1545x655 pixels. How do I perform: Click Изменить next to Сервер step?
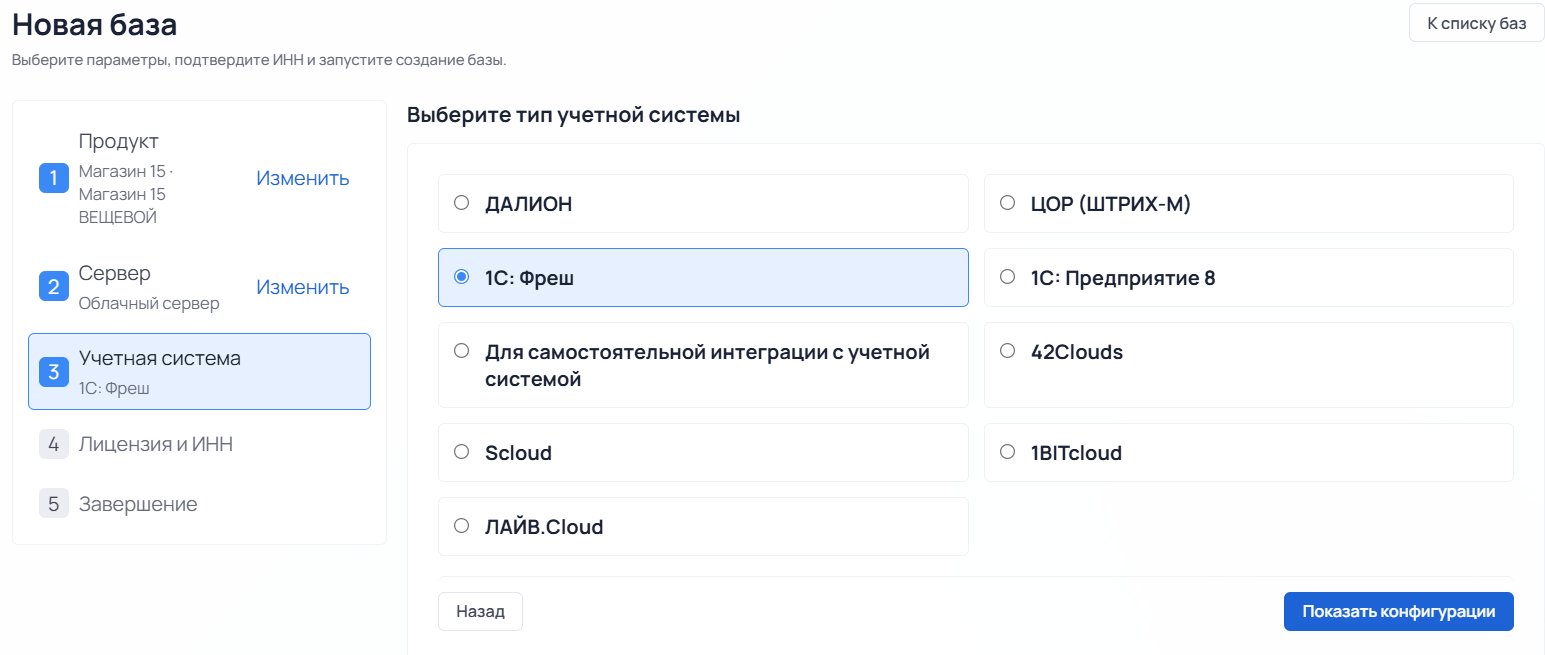(302, 287)
